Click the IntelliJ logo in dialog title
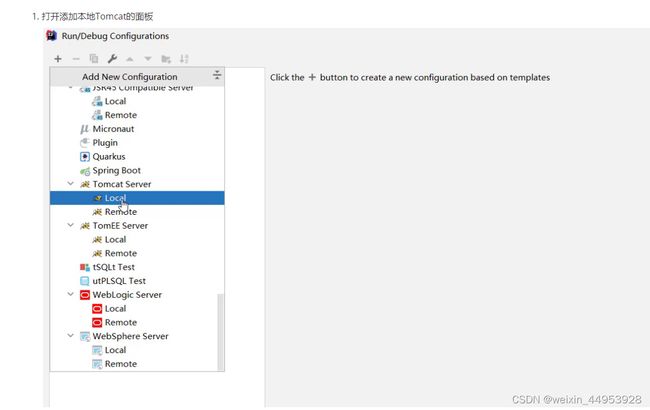This screenshot has height=410, width=650. 51,36
